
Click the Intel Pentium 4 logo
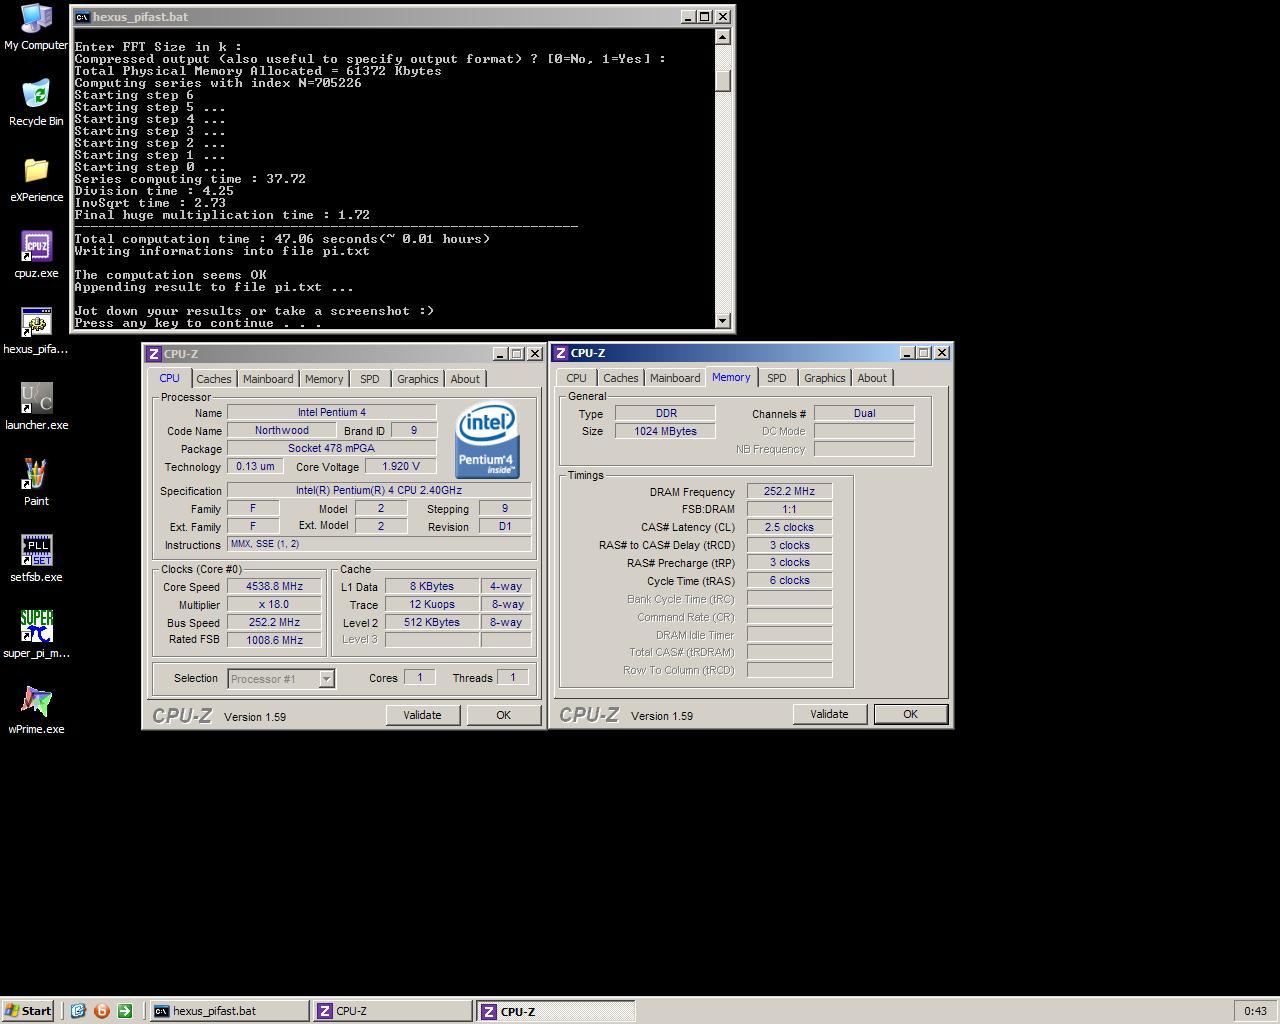[487, 441]
